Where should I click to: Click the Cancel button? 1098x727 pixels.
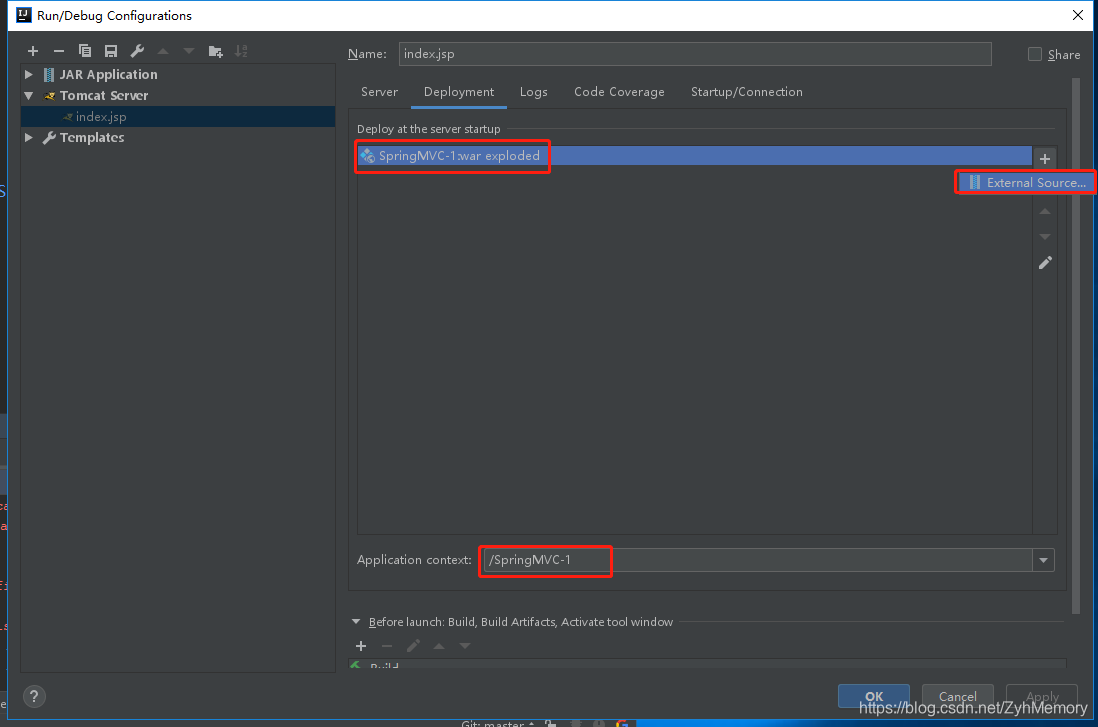coord(957,696)
